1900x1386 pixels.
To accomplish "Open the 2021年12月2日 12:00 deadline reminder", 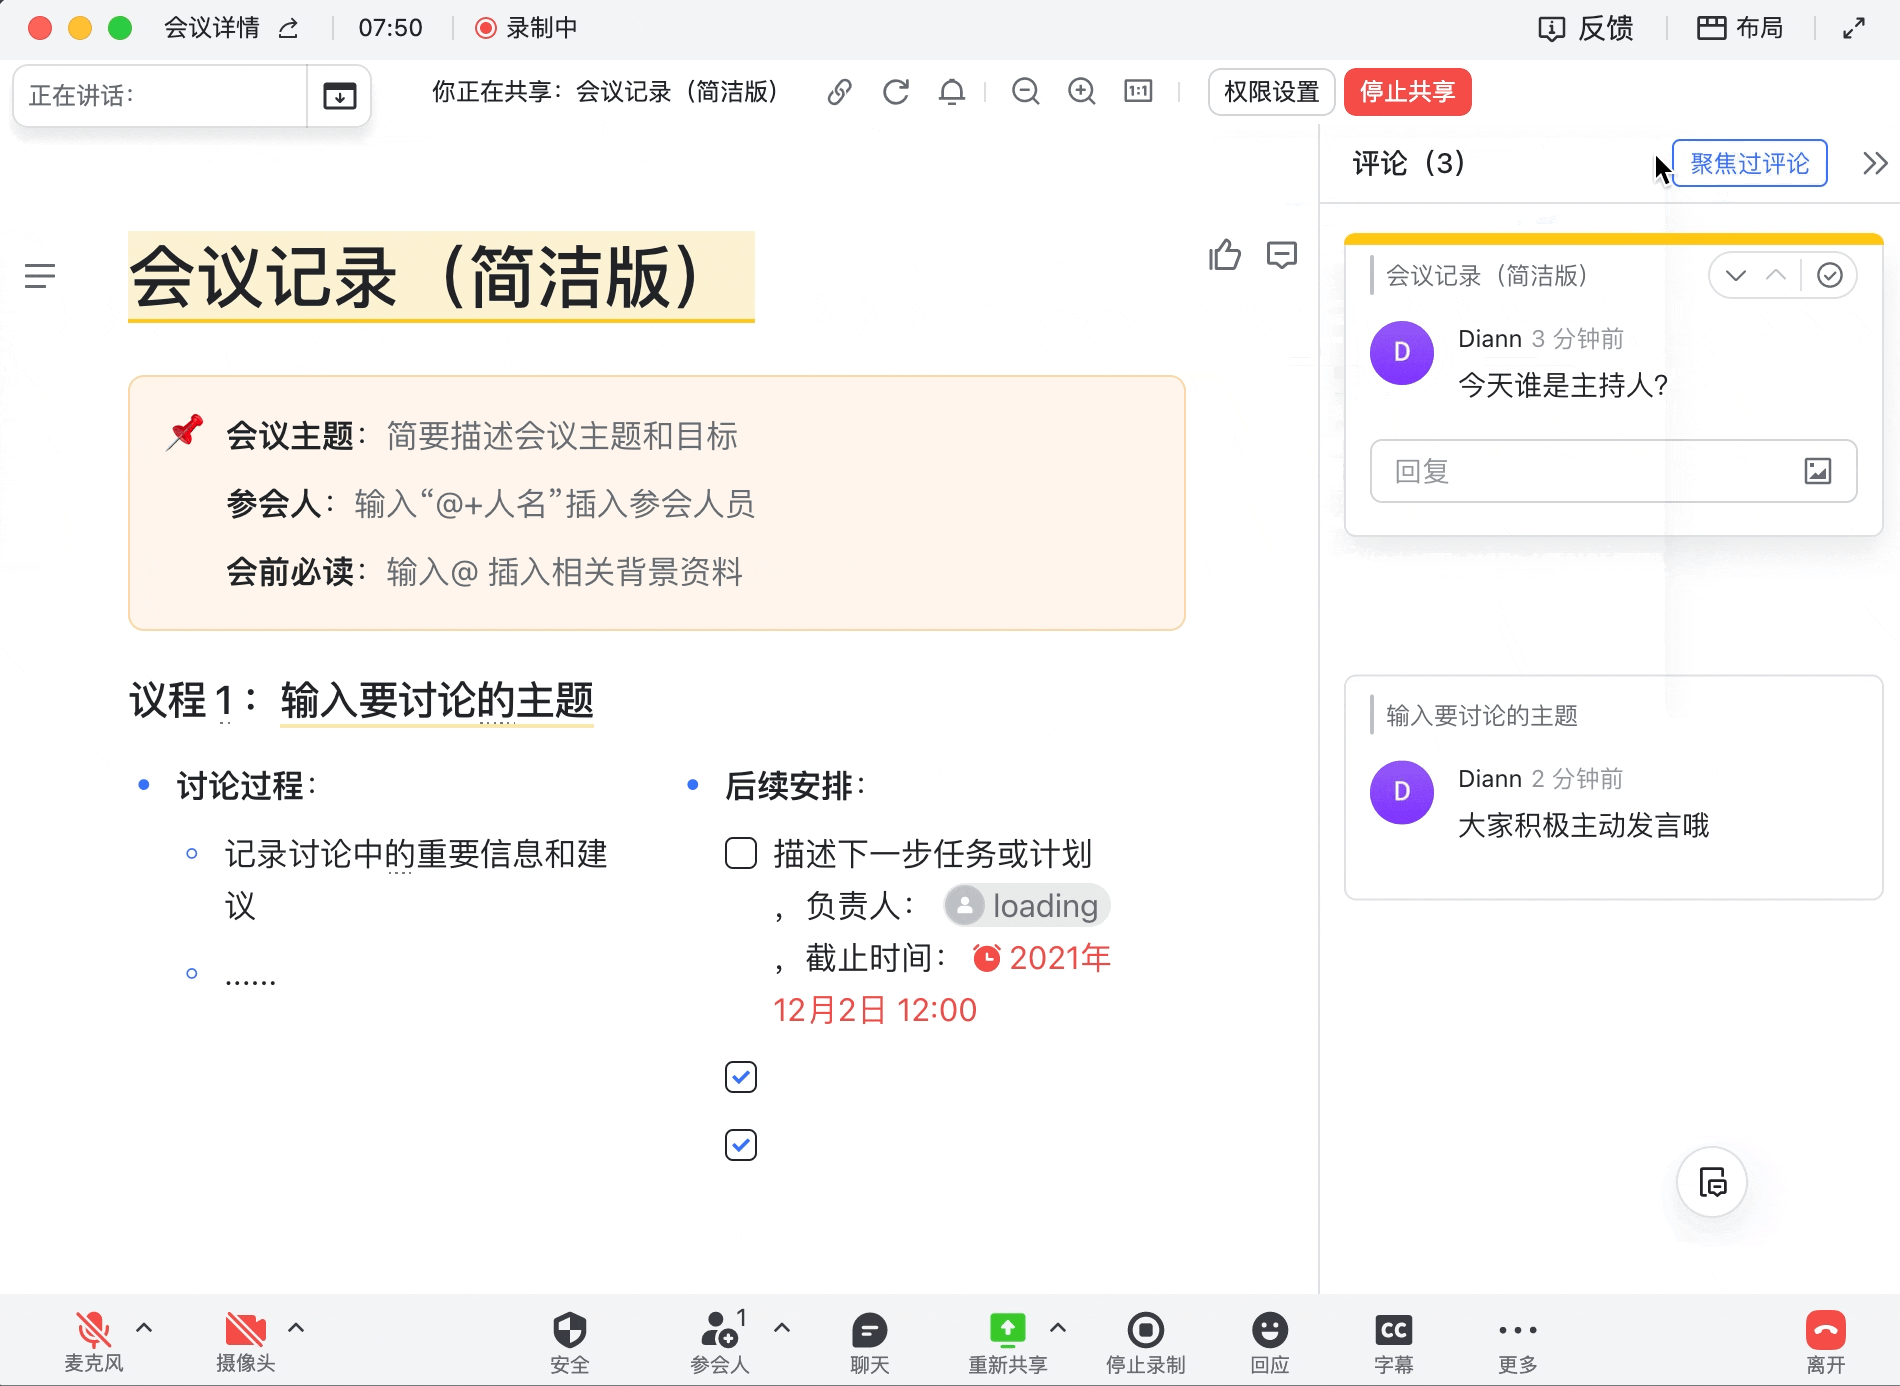I will 941,984.
